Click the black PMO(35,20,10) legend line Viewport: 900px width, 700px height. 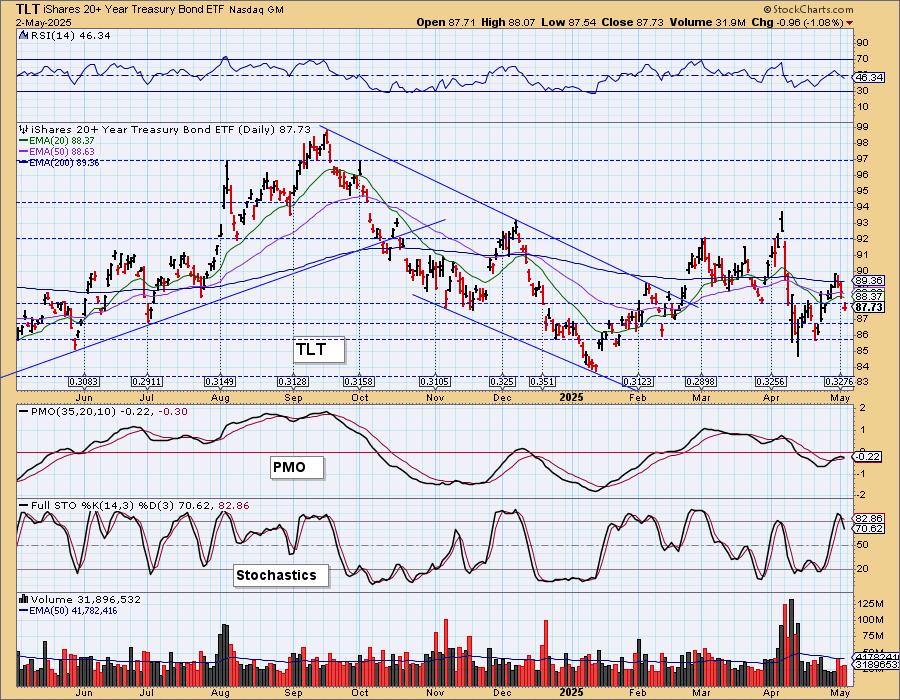(x=24, y=411)
